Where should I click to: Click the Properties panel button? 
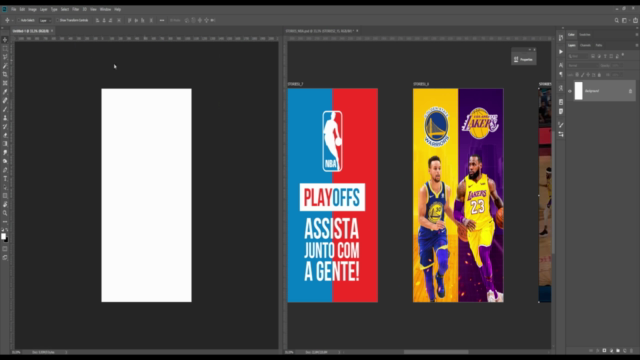524,60
